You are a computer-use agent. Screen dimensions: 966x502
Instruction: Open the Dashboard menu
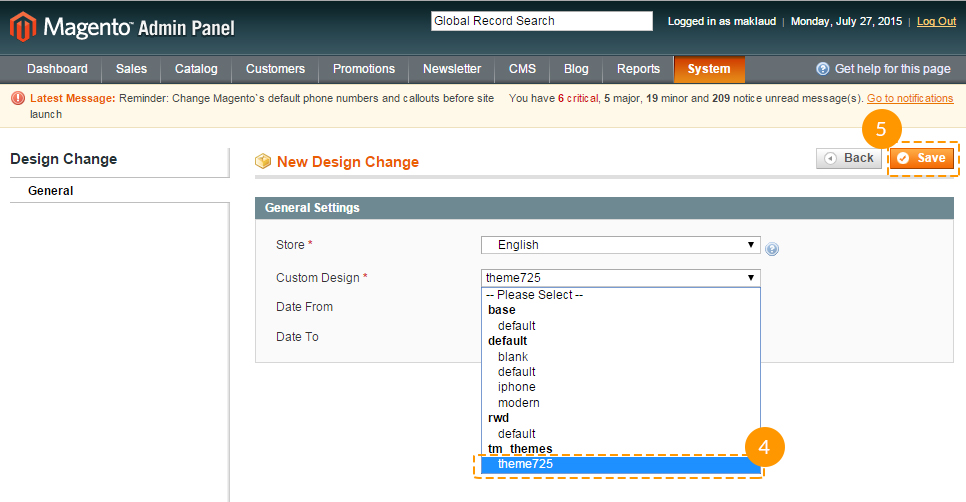click(57, 69)
